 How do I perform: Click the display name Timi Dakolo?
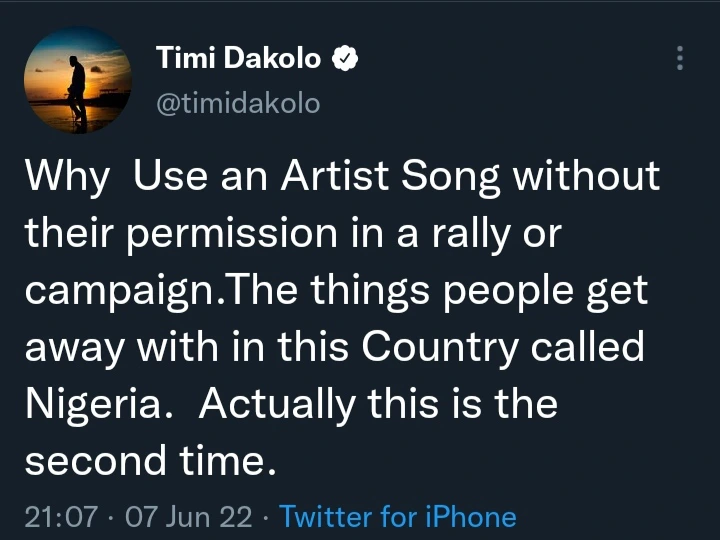tap(238, 59)
